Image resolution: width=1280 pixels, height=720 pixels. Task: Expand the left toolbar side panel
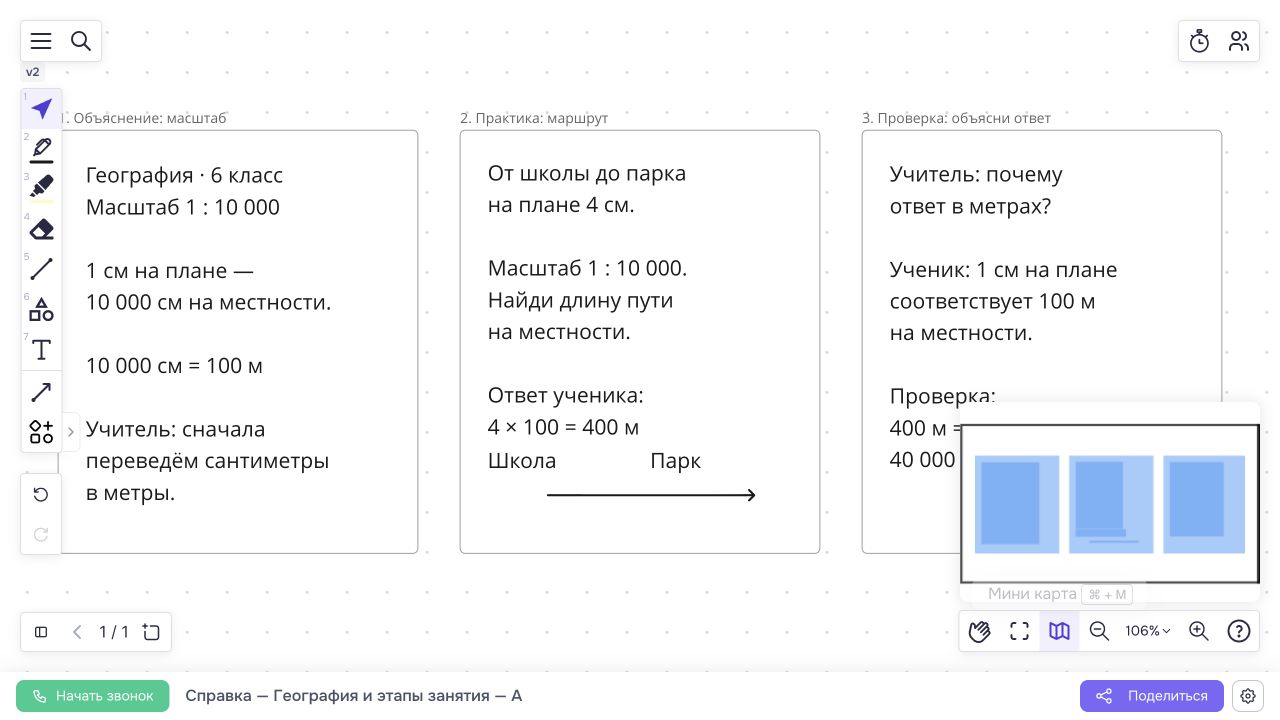click(71, 432)
